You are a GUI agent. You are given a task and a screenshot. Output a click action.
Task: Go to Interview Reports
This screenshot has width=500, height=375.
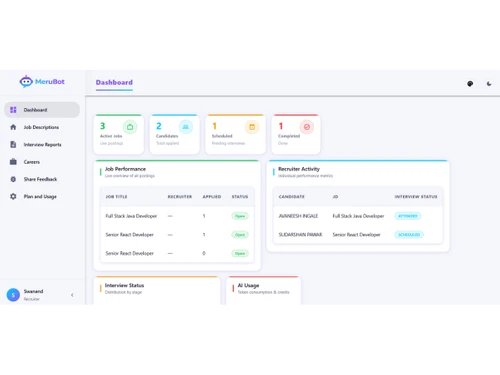pos(42,144)
